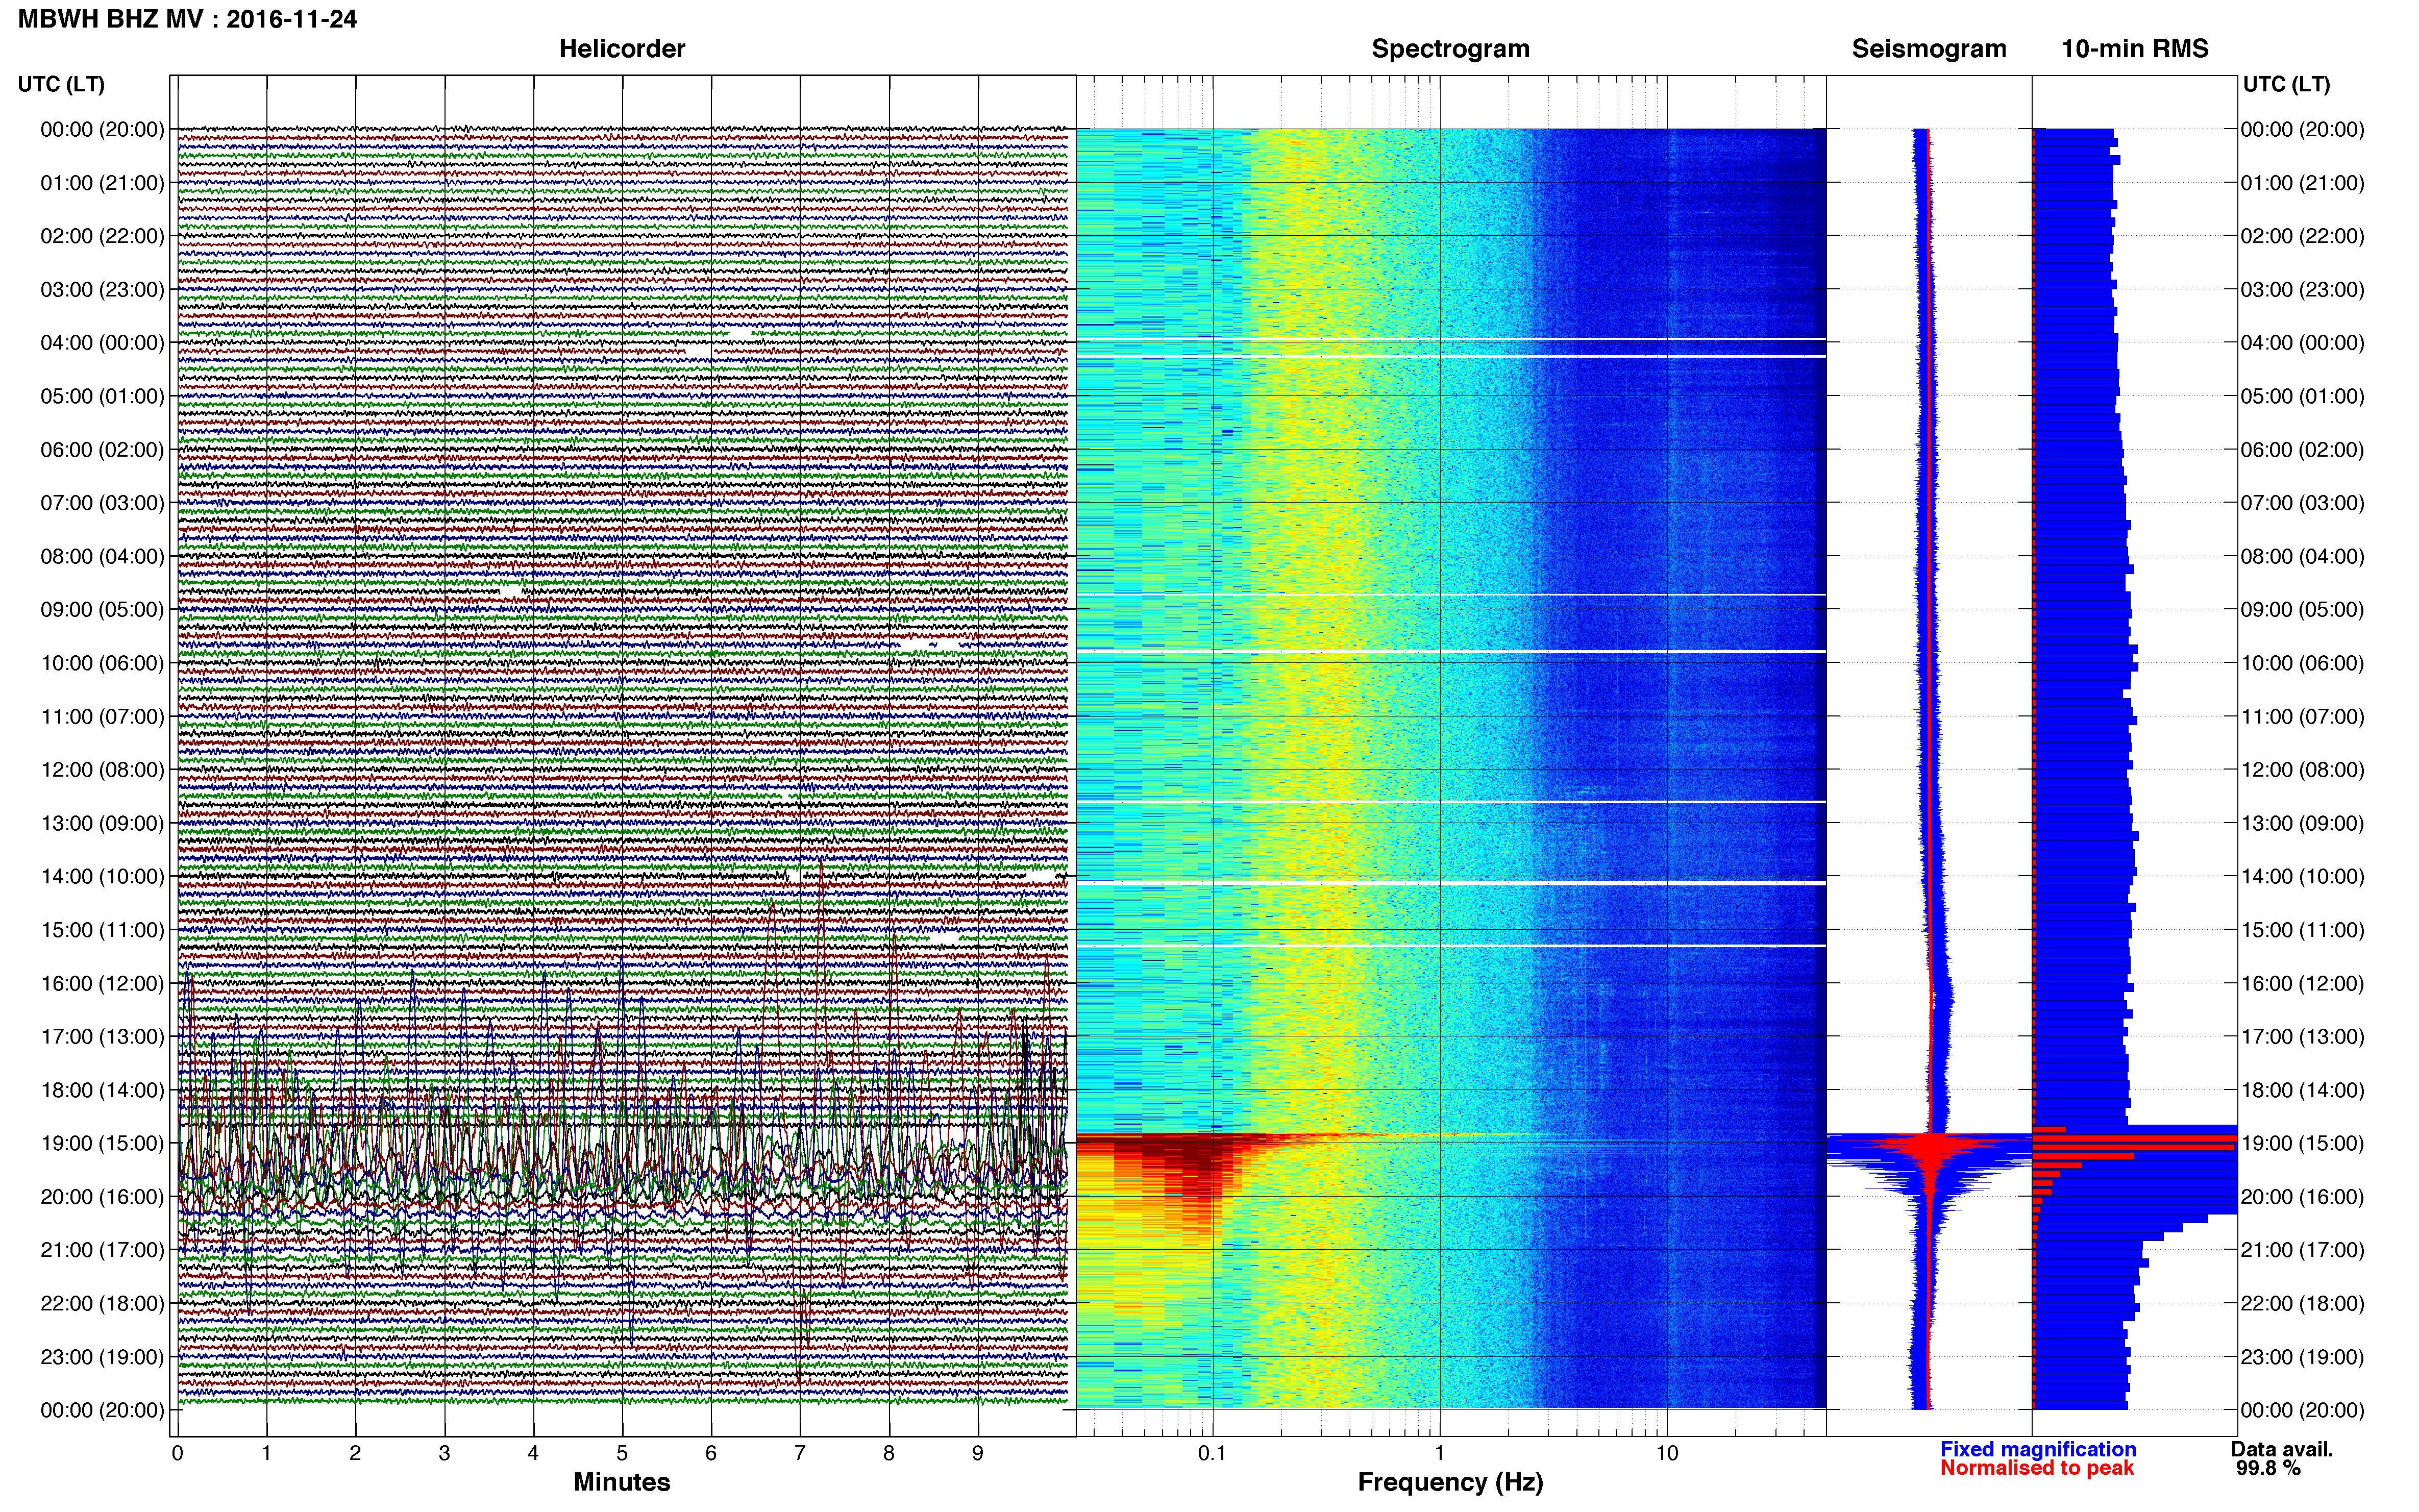This screenshot has width=2419, height=1512.
Task: Click "19:00 (15:00)" on the right time axis
Action: point(2302,1143)
